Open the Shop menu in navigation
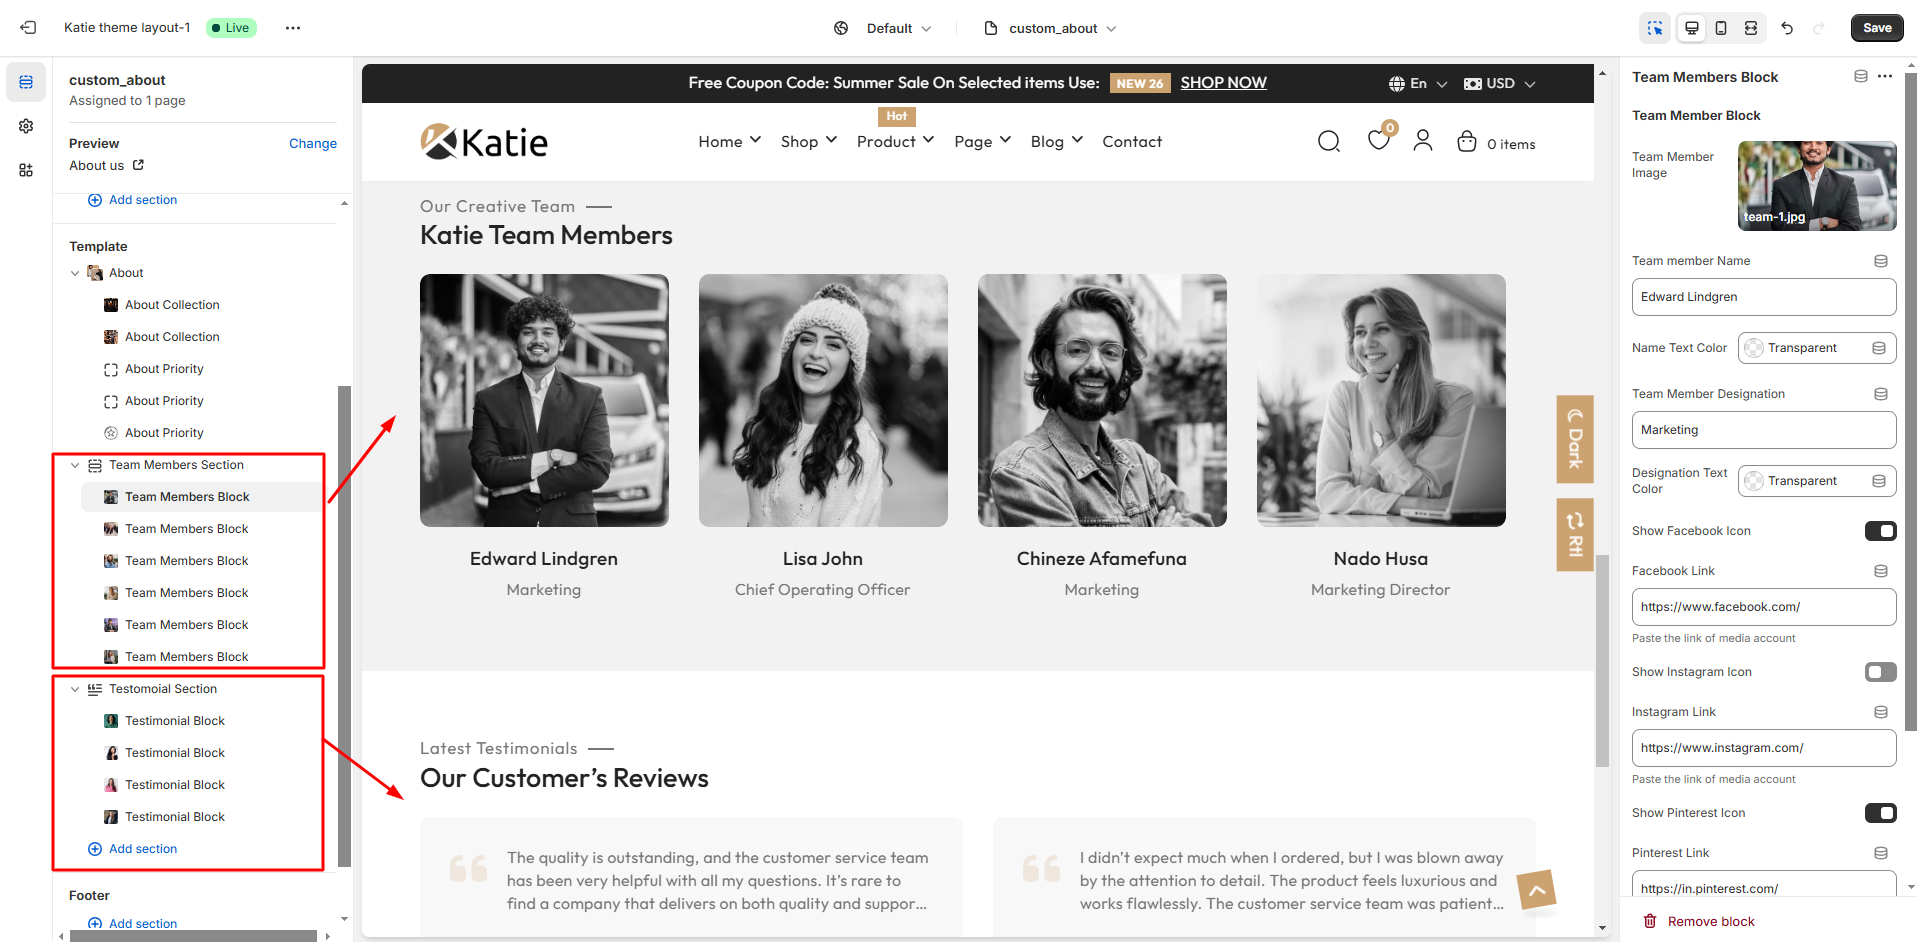 (x=808, y=142)
